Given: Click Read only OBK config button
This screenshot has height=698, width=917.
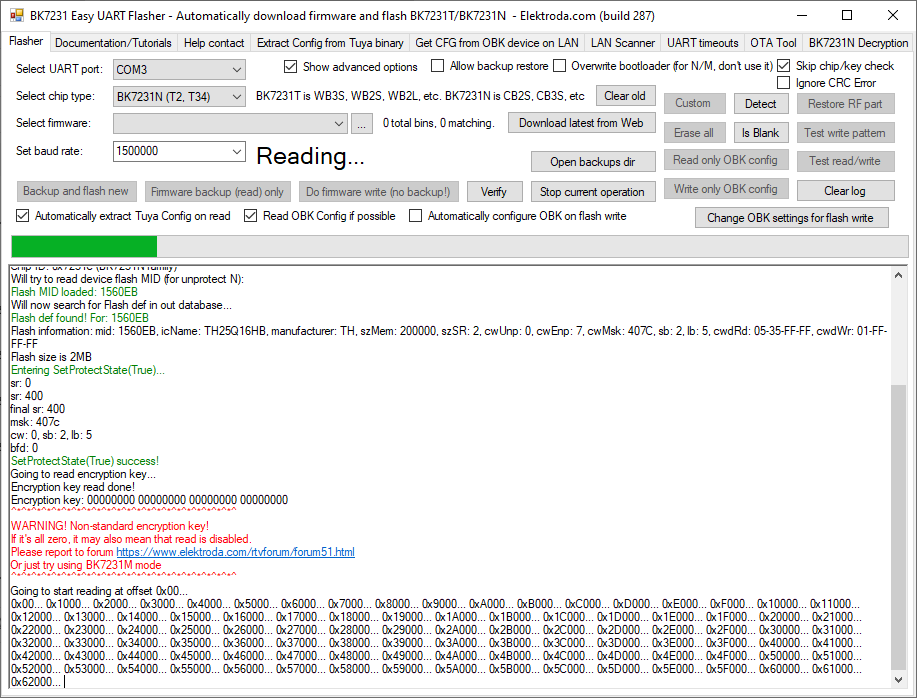Looking at the screenshot, I should point(726,160).
